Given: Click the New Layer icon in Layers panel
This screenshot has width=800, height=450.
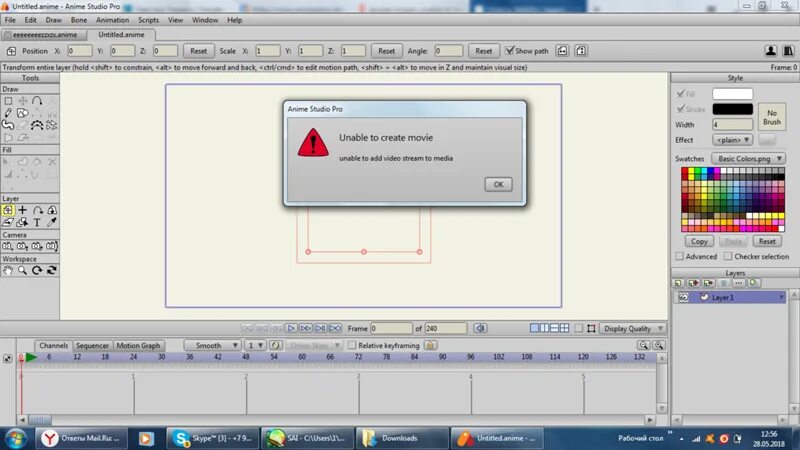Looking at the screenshot, I should pos(678,283).
